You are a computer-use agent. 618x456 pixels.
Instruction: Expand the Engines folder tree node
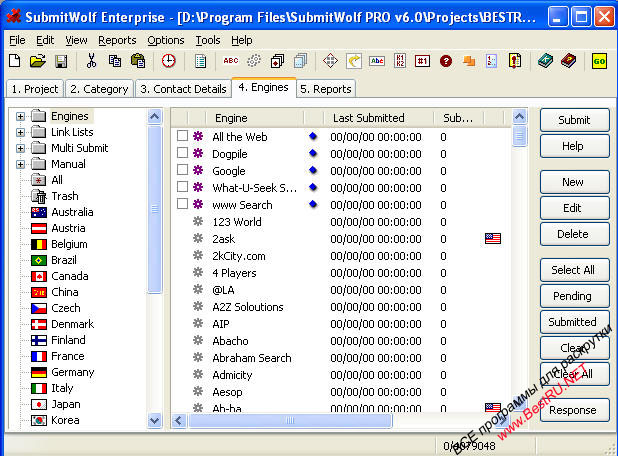[20, 116]
